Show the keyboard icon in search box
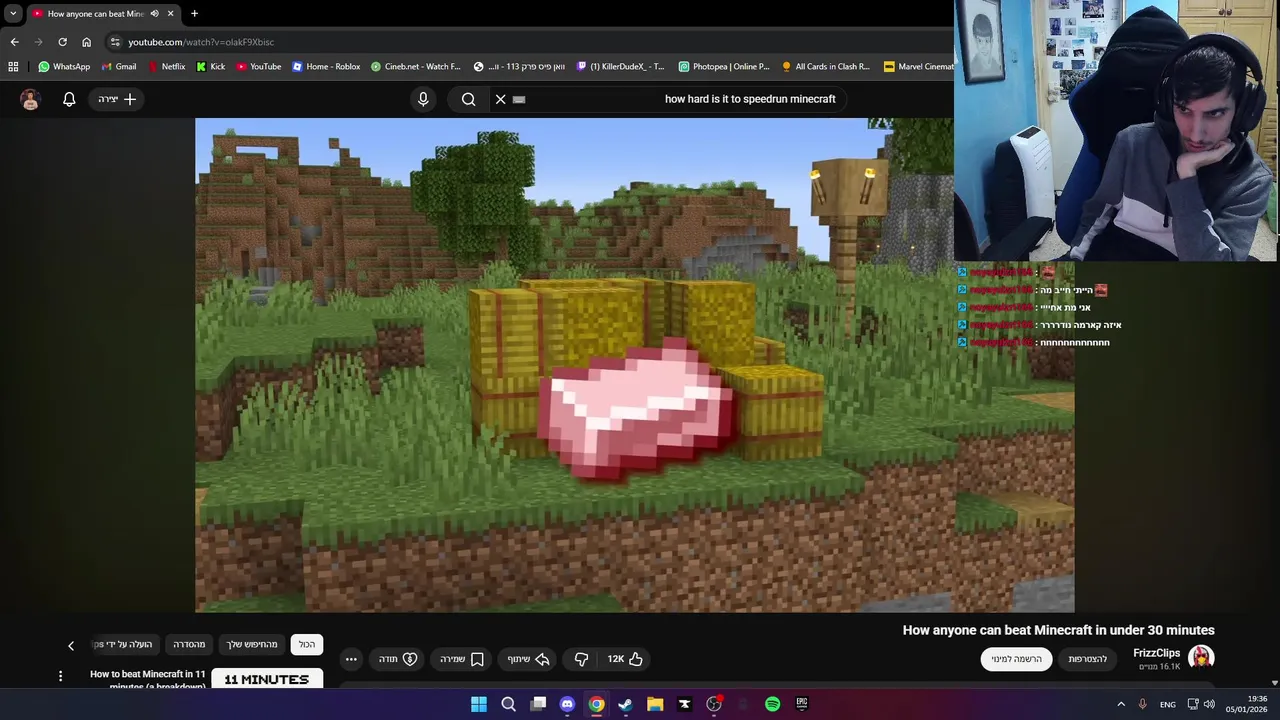Screen dimensions: 1280x720 (x=519, y=99)
